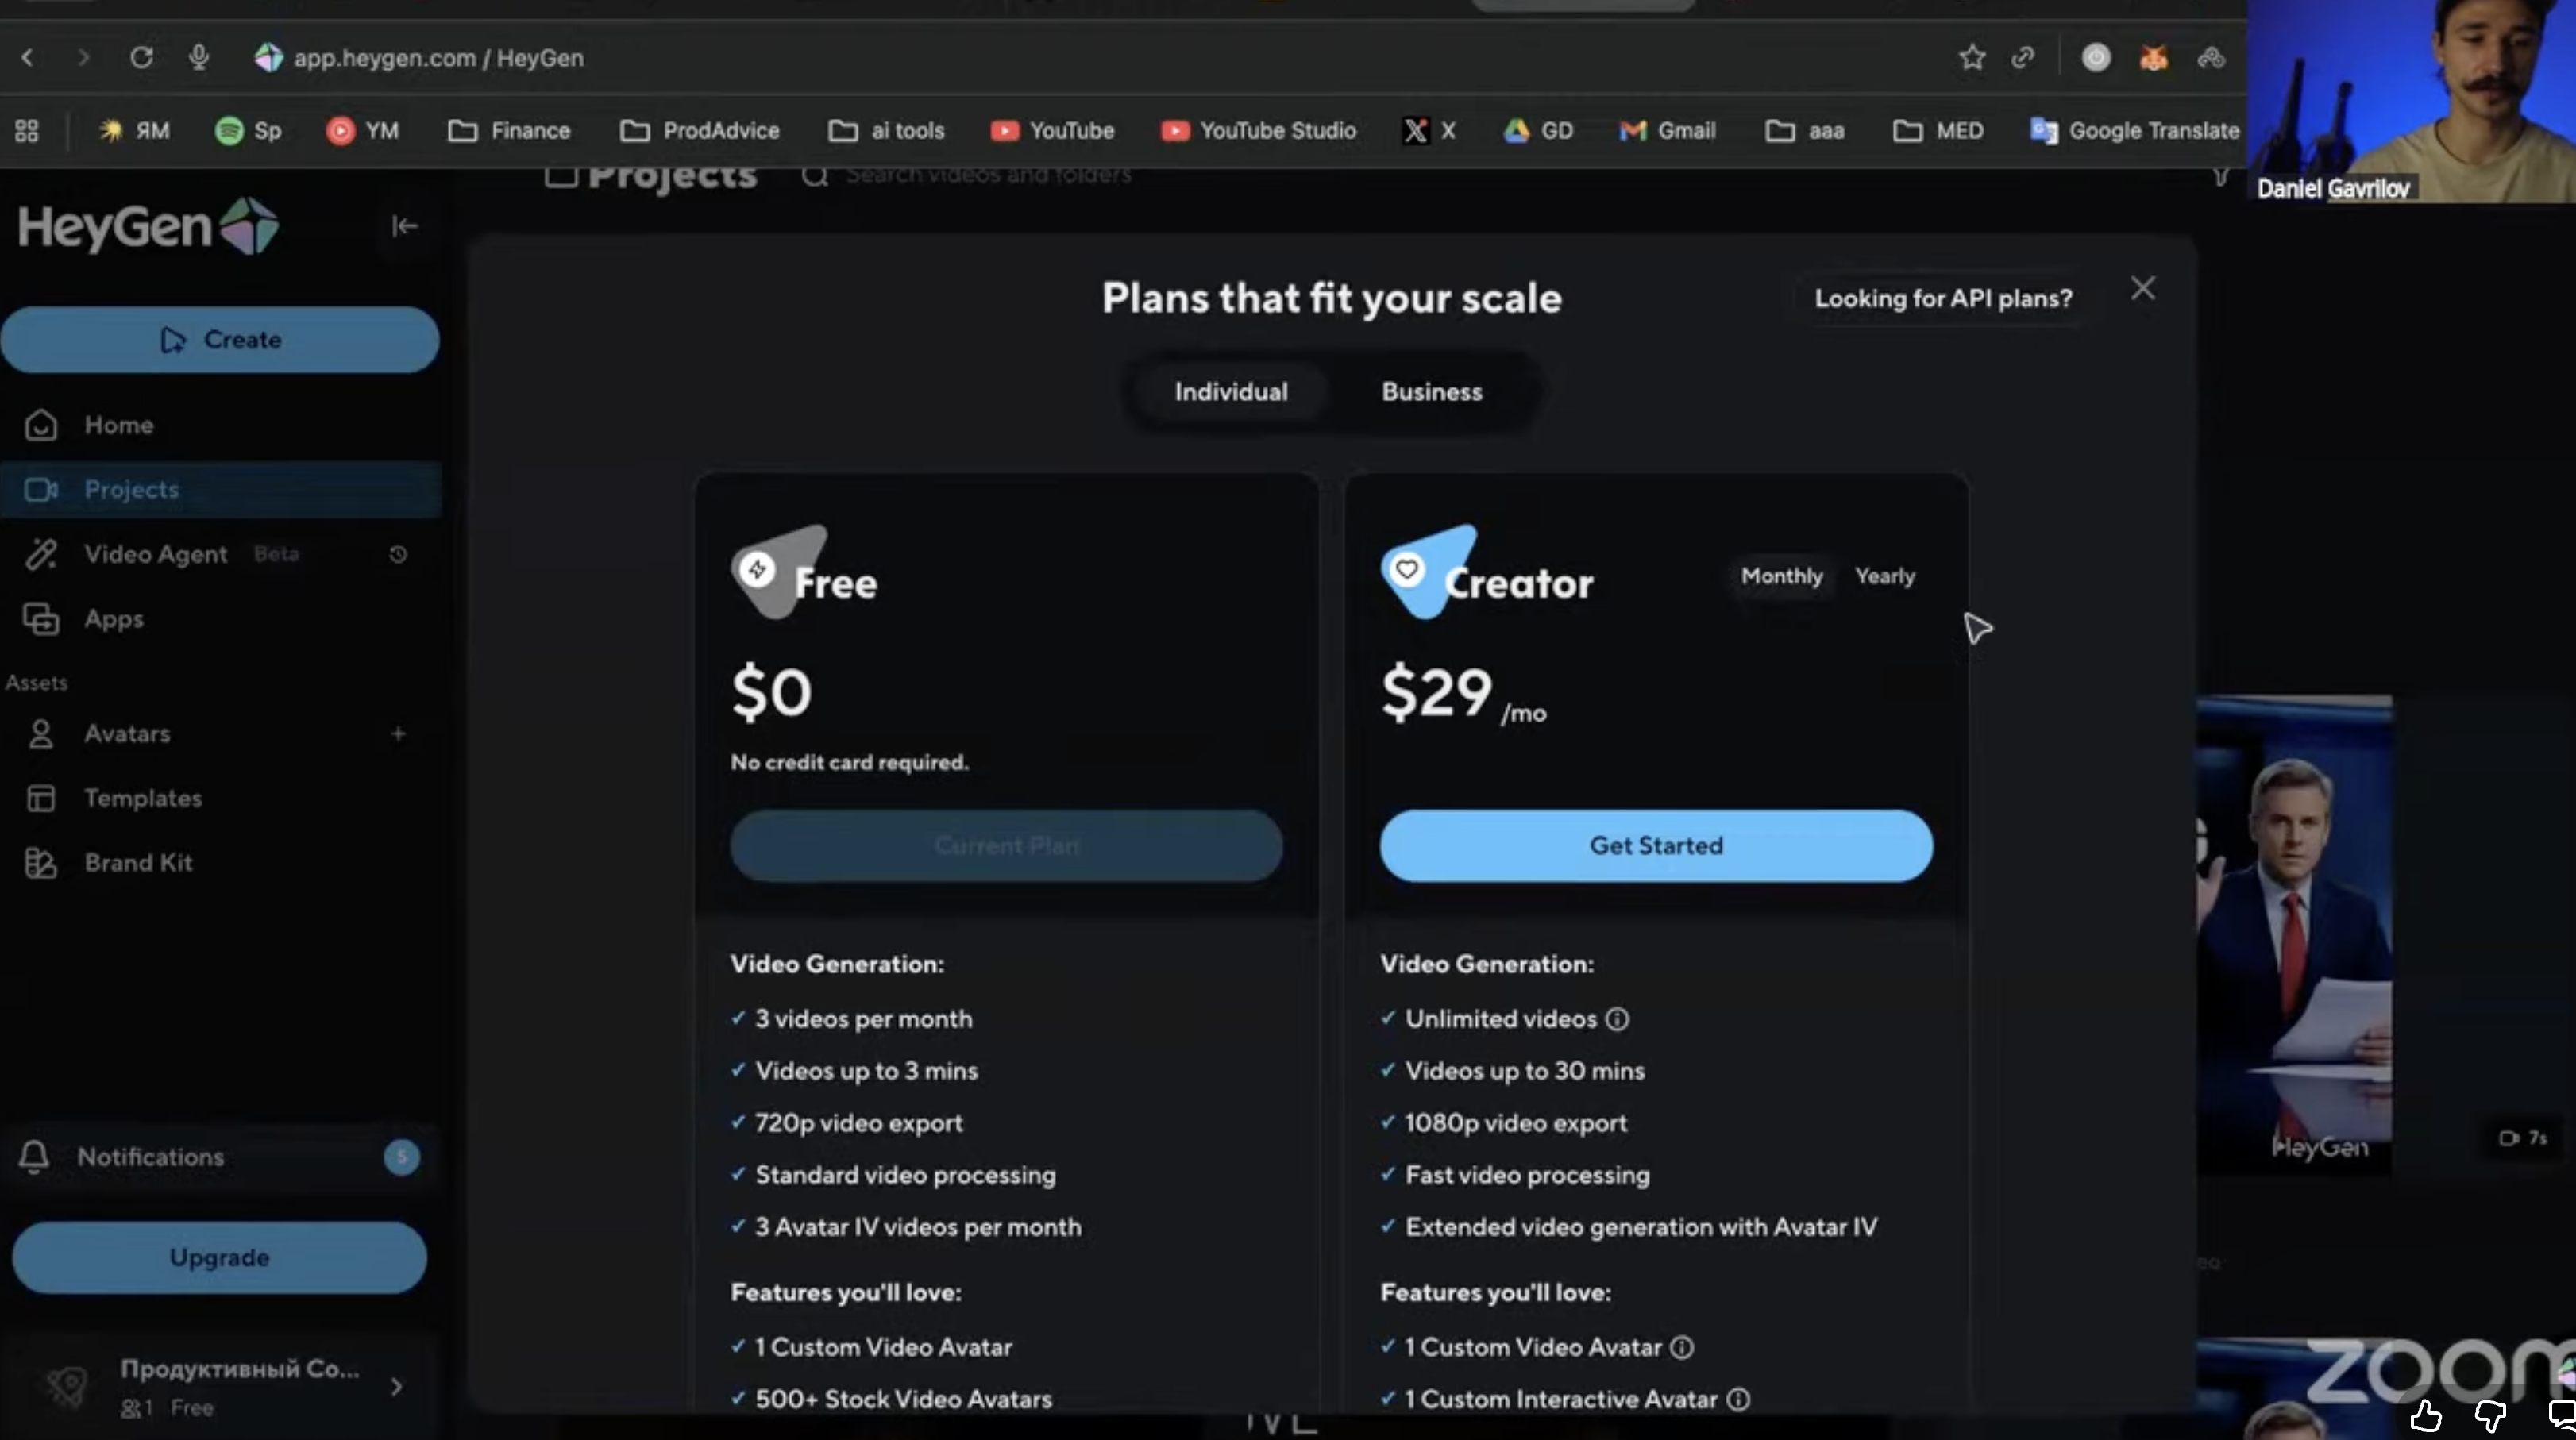The width and height of the screenshot is (2576, 1440).
Task: Reload the browser page
Action: click(141, 58)
